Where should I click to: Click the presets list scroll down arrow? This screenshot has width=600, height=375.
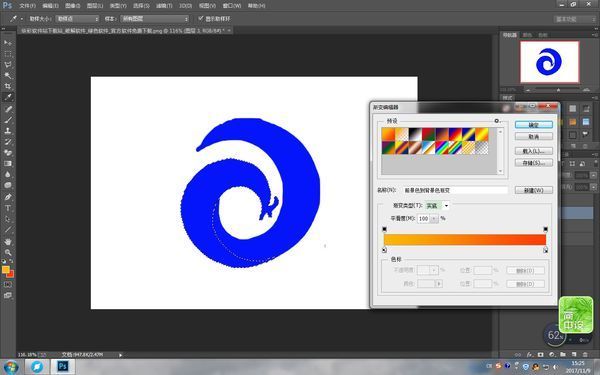(501, 171)
